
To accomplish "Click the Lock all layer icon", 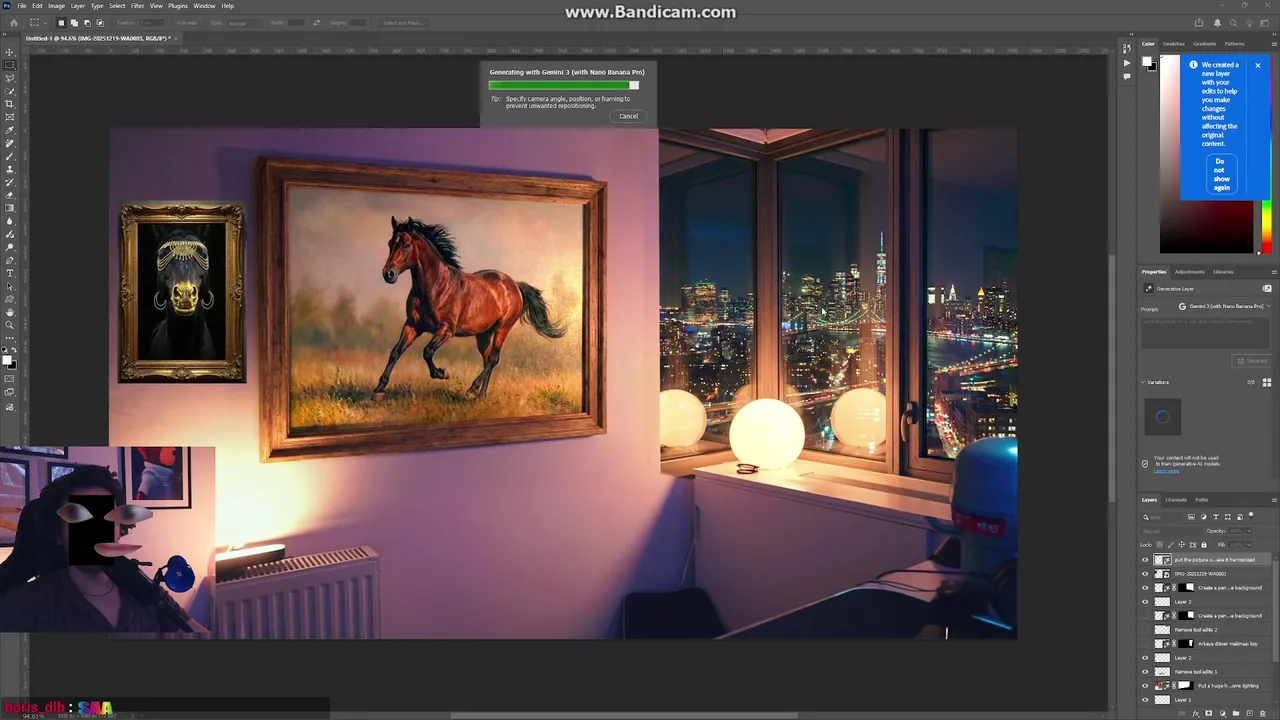I will 1204,545.
